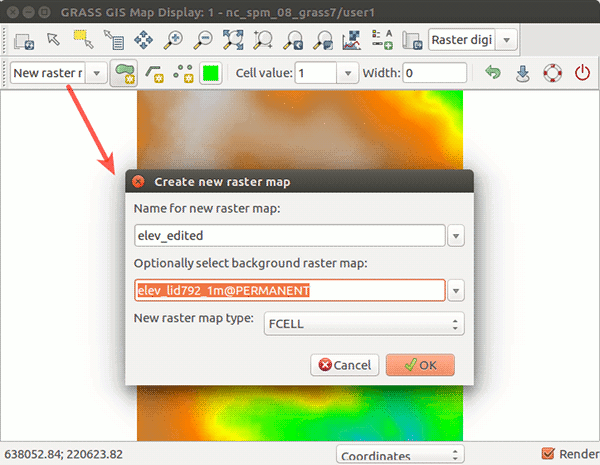600x465 pixels.
Task: Select the digitize point tool
Action: [183, 74]
